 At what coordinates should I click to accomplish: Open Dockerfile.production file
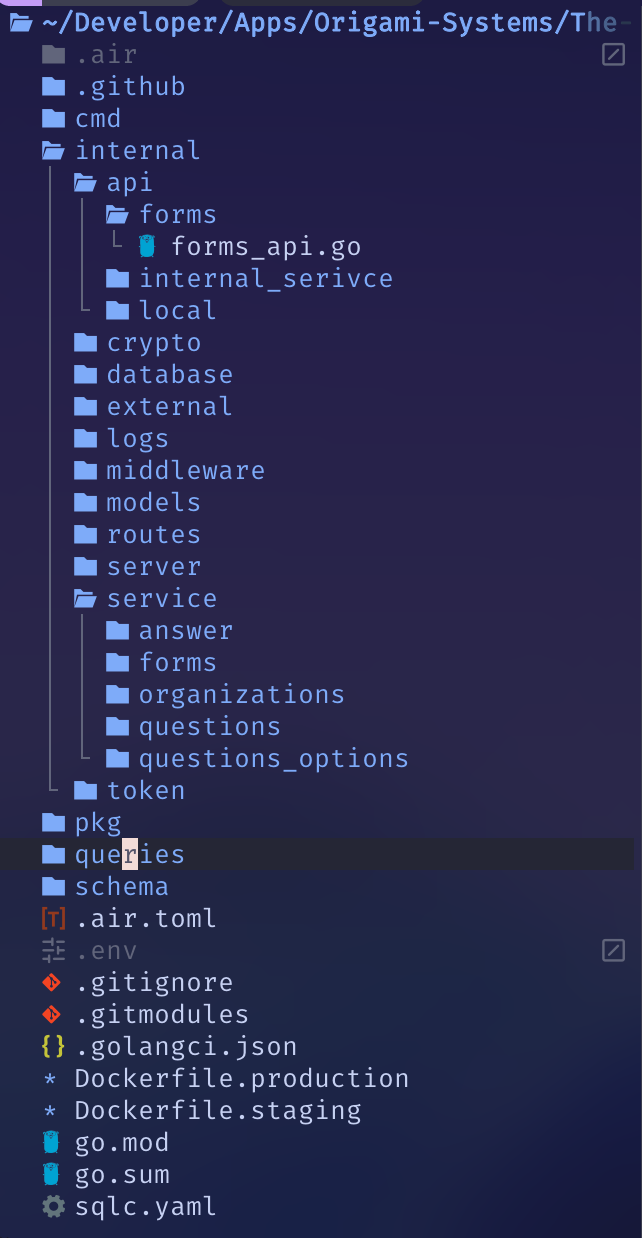coord(241,1078)
